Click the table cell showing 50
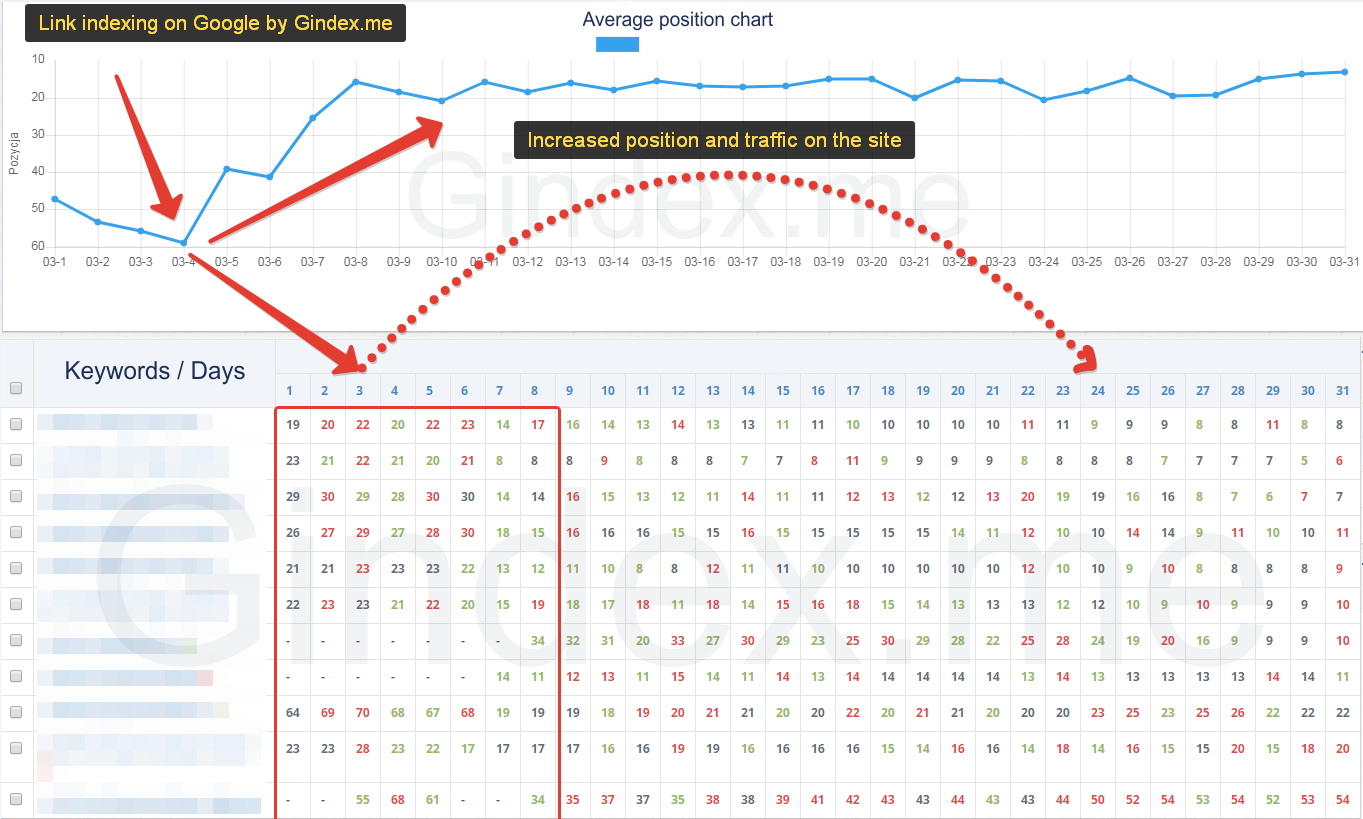The width and height of the screenshot is (1363, 819). point(1098,800)
